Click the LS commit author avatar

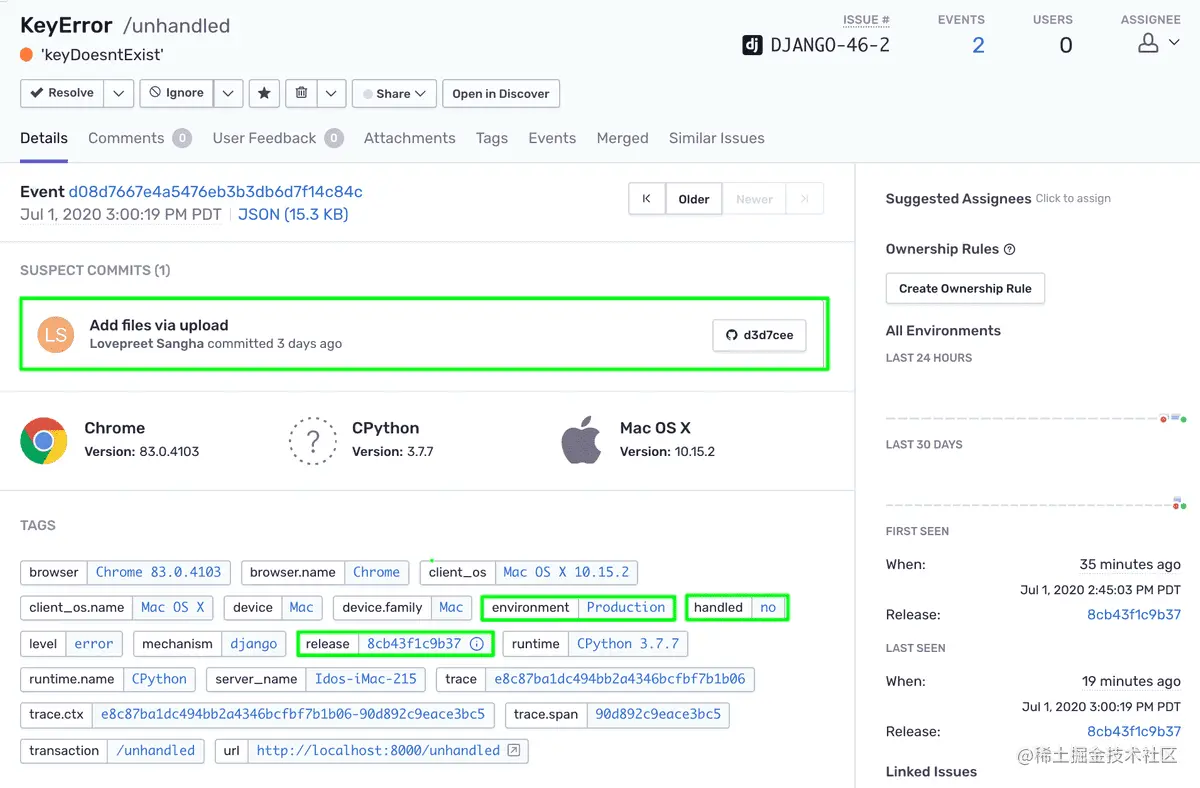(56, 334)
